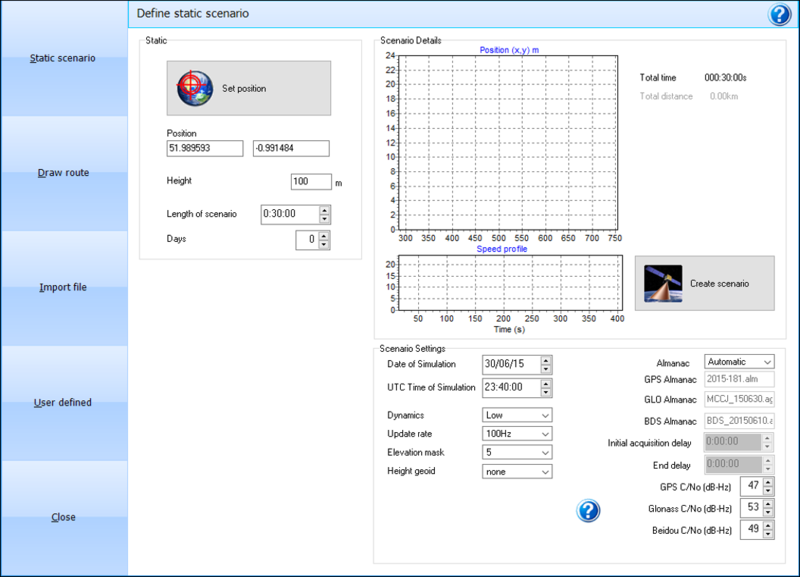800x577 pixels.
Task: Open the Height geoid dropdown
Action: click(x=517, y=472)
